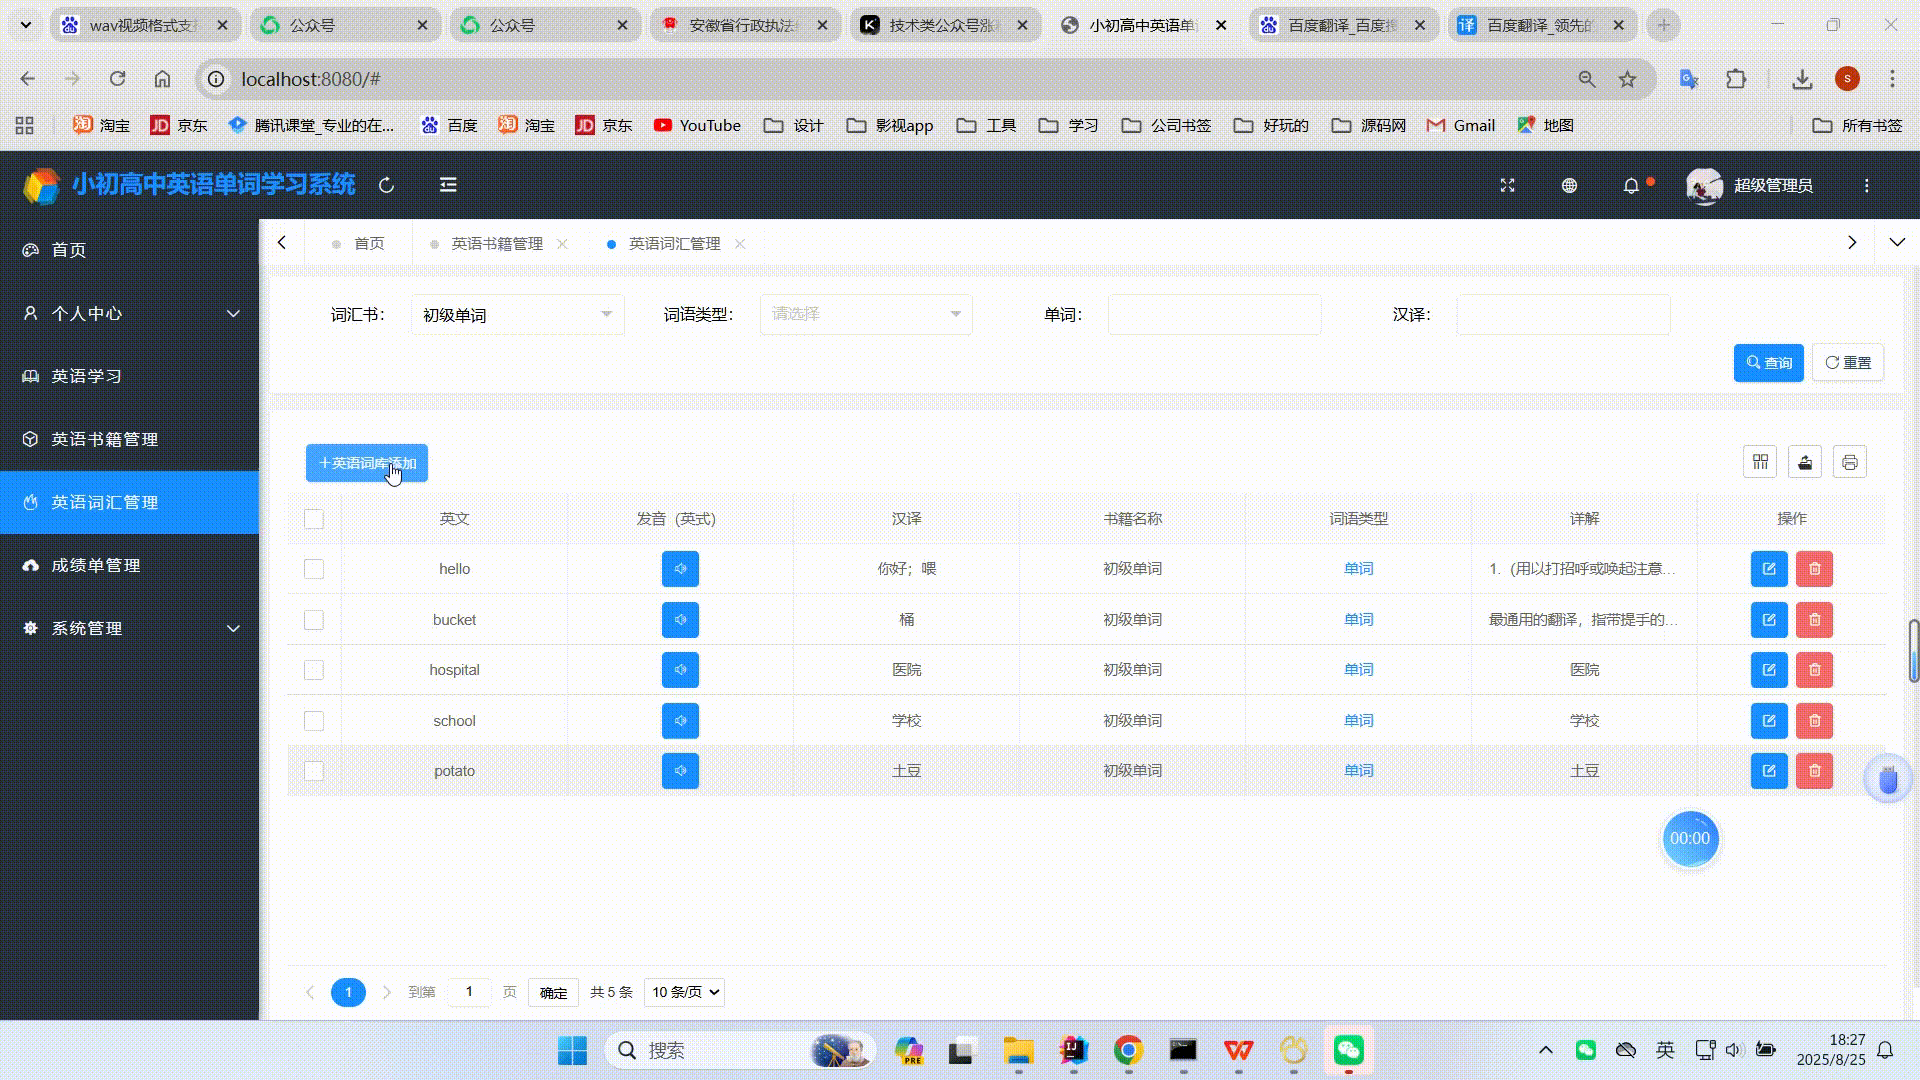Edit the bucket row
The height and width of the screenshot is (1080, 1920).
click(x=1769, y=620)
